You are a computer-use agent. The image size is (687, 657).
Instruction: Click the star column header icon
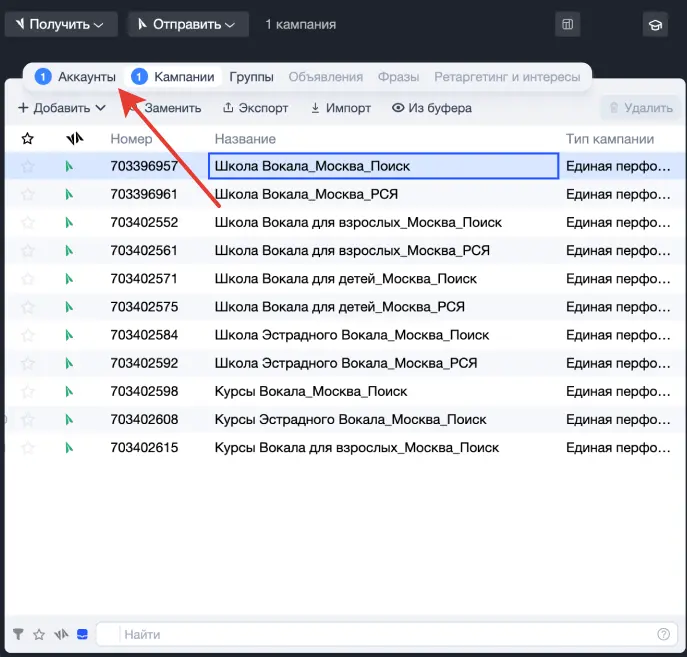tap(28, 139)
